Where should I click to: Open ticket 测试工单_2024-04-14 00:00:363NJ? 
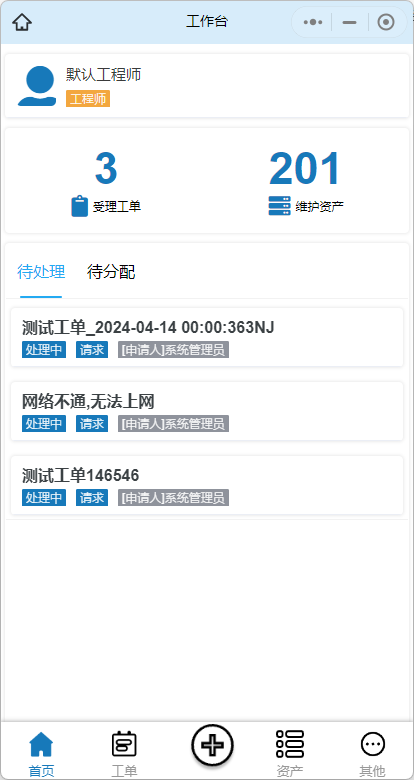tap(207, 337)
